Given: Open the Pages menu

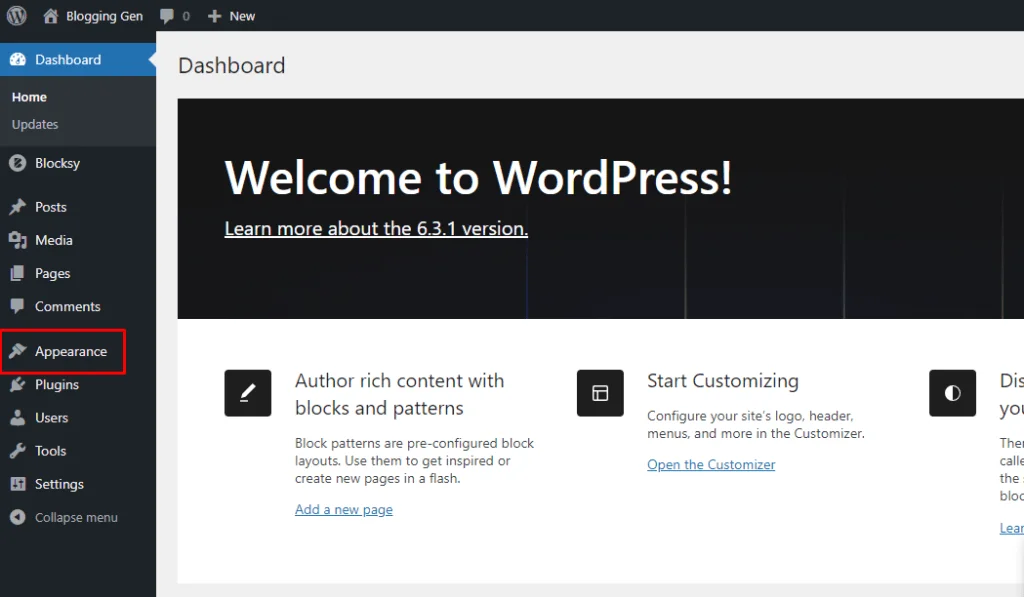Looking at the screenshot, I should (78, 273).
